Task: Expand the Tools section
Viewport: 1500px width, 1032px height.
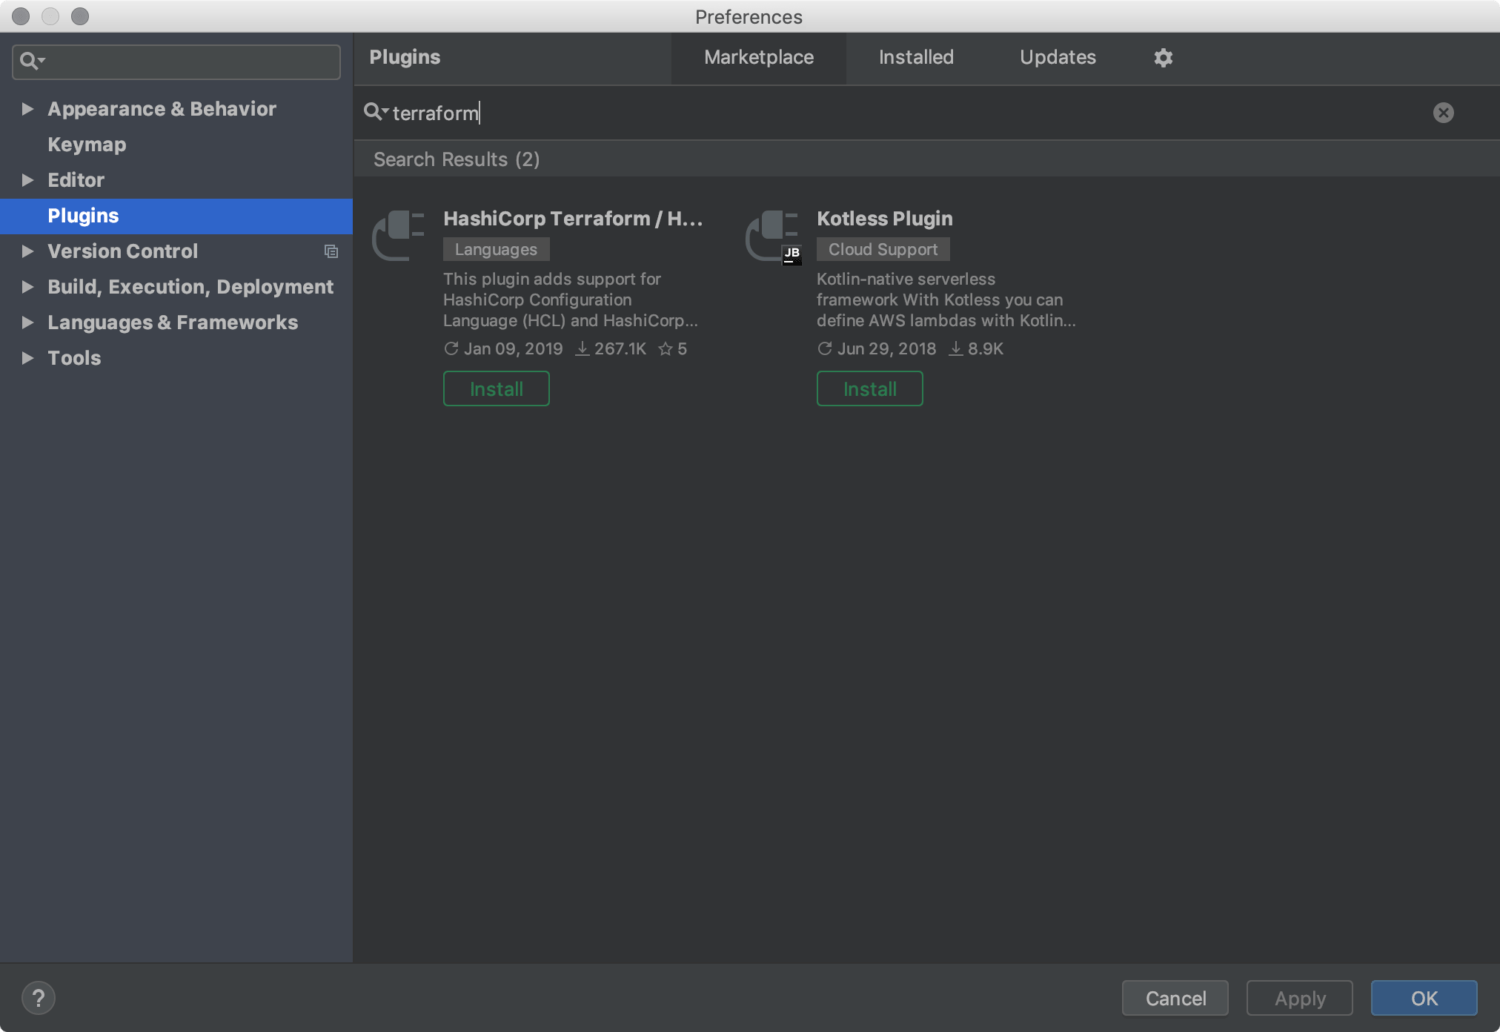Action: pyautogui.click(x=27, y=358)
